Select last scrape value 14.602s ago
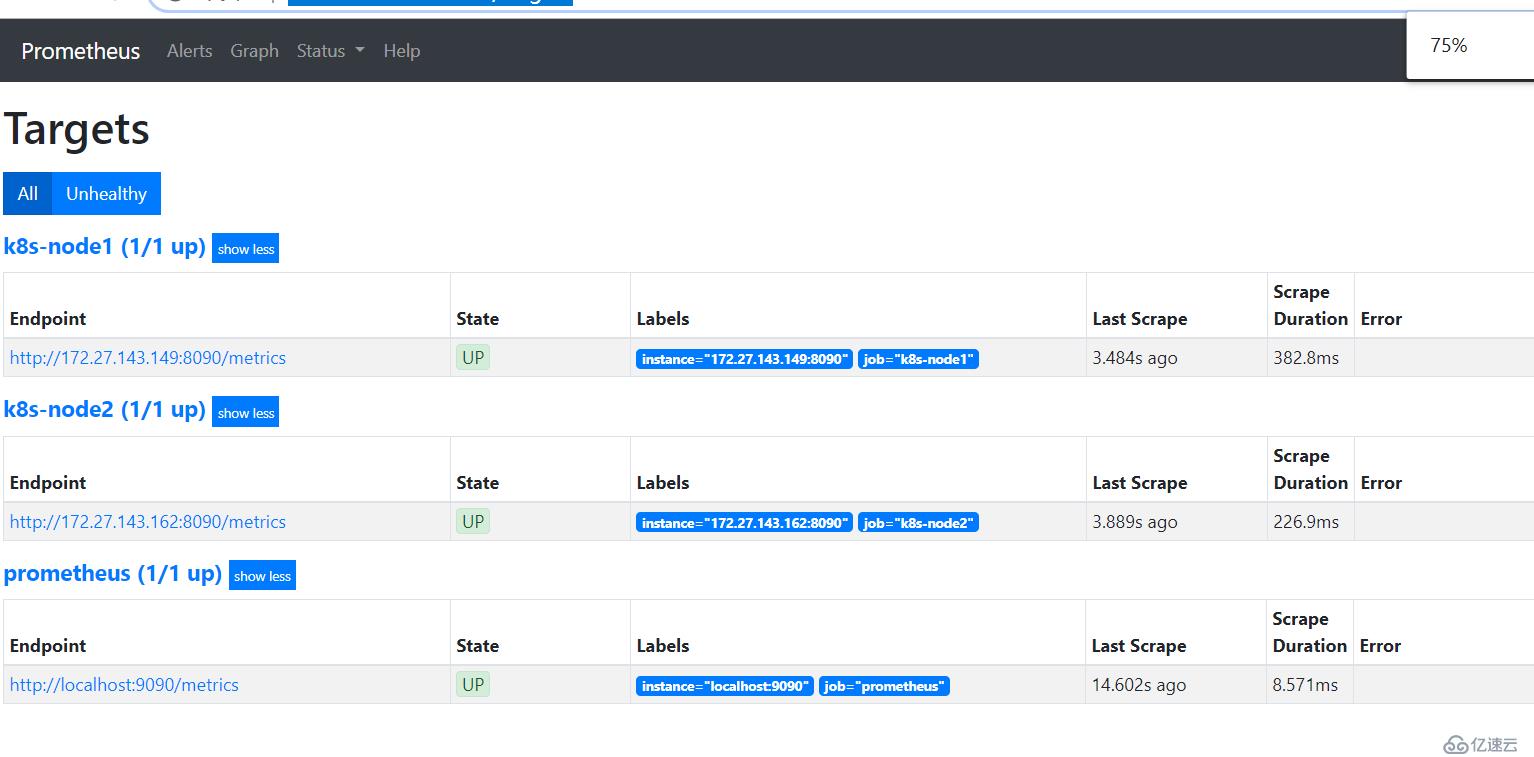The height and width of the screenshot is (757, 1534). coord(1139,685)
